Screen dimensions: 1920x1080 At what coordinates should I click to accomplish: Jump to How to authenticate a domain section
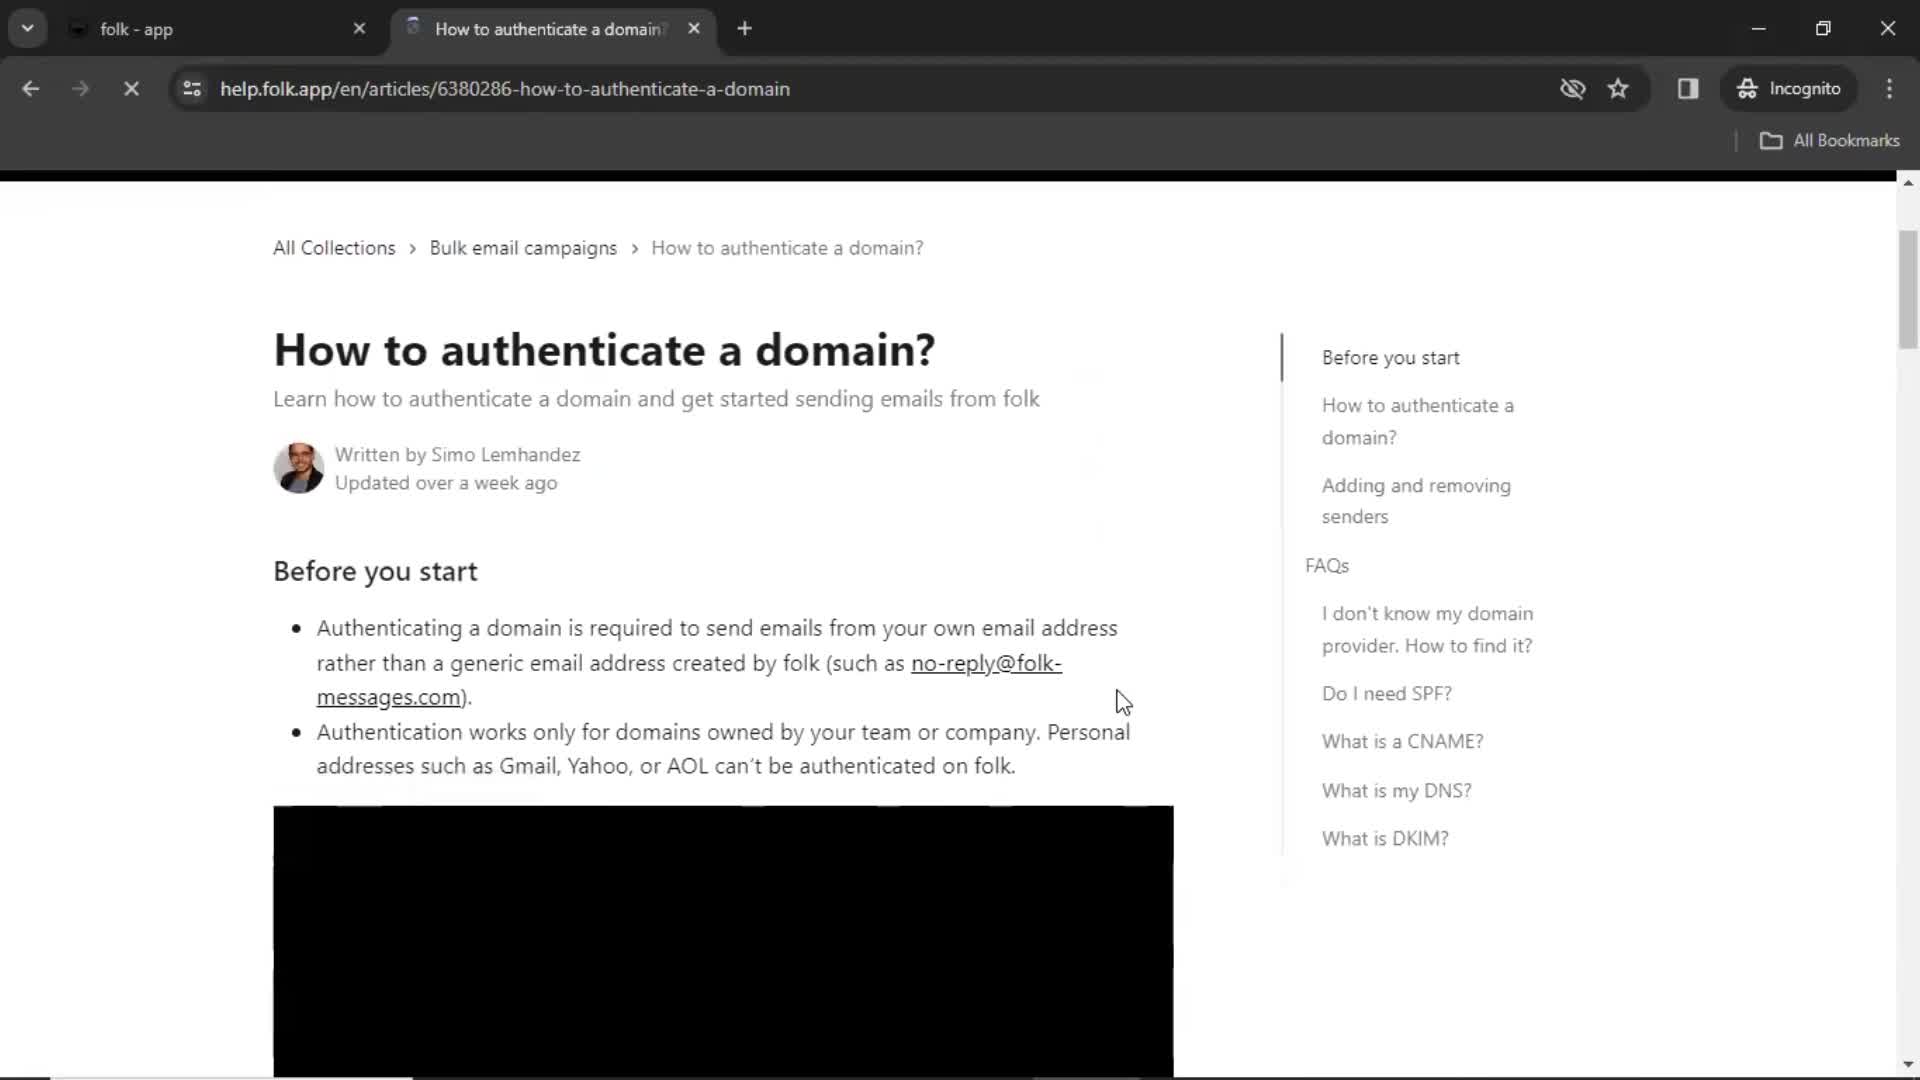point(1417,421)
